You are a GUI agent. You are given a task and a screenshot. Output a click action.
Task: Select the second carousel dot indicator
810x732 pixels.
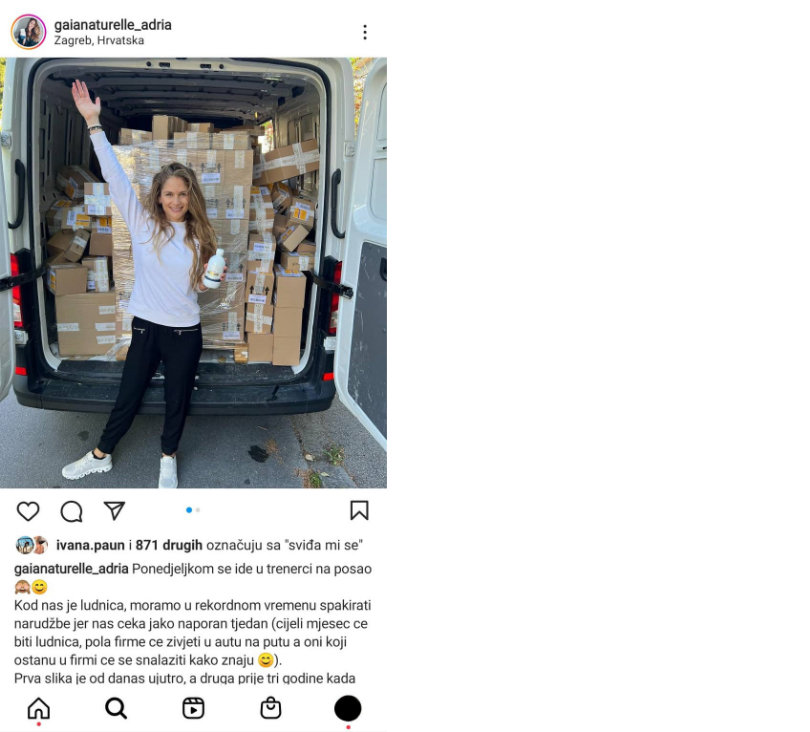point(198,510)
